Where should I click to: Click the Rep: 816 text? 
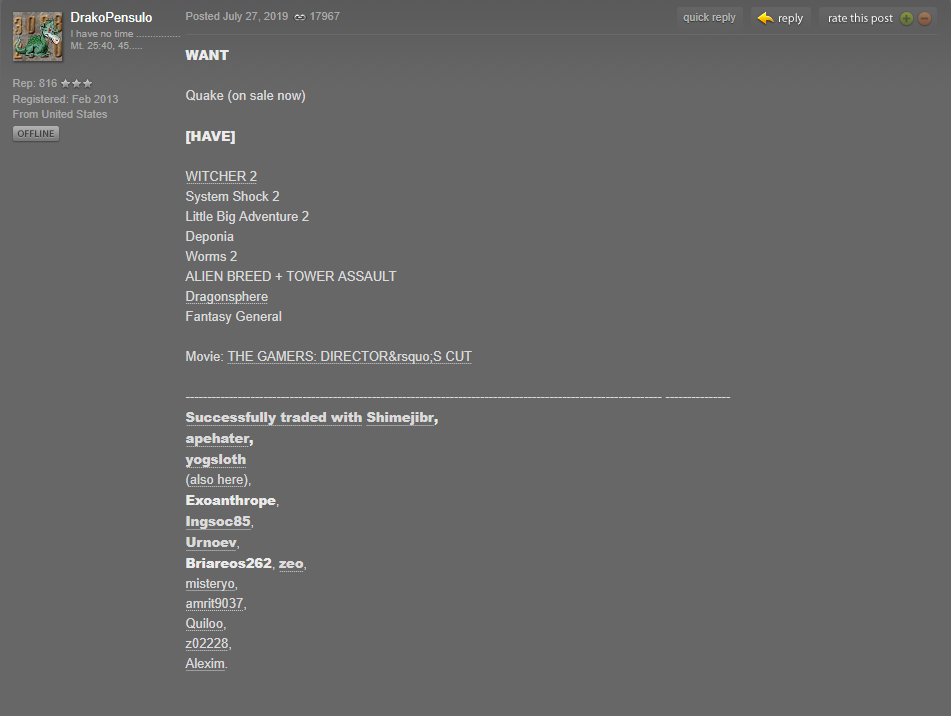35,84
